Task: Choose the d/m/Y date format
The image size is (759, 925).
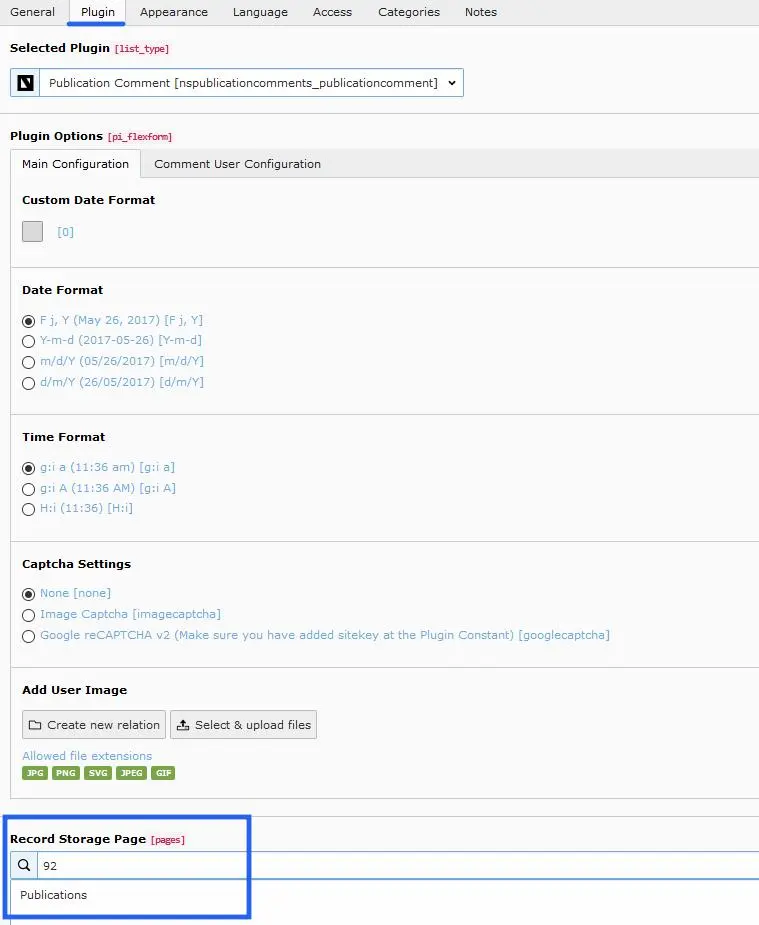Action: (x=28, y=383)
